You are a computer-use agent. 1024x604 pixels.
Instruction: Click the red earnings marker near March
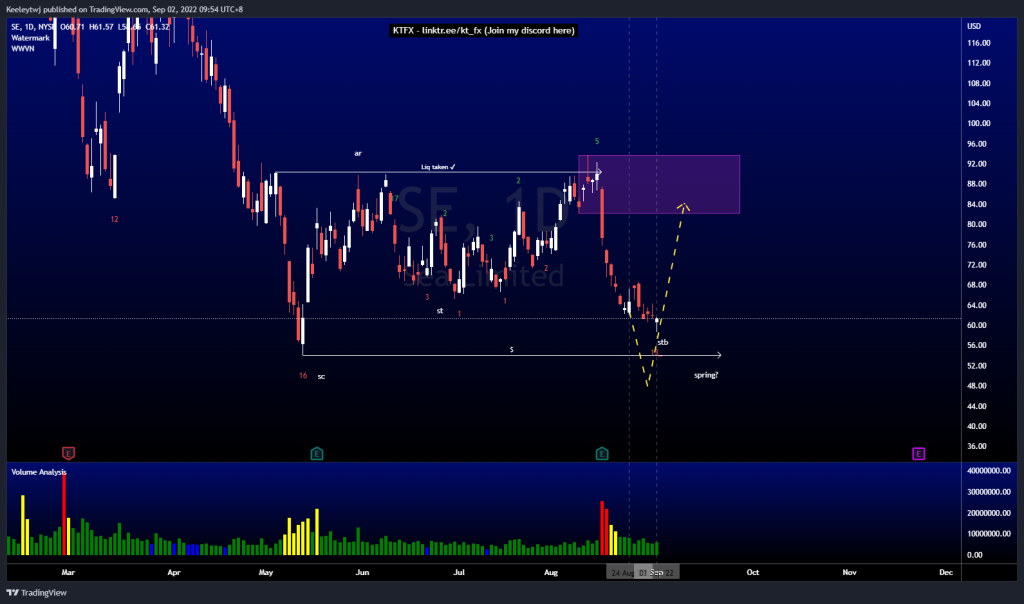tap(67, 453)
